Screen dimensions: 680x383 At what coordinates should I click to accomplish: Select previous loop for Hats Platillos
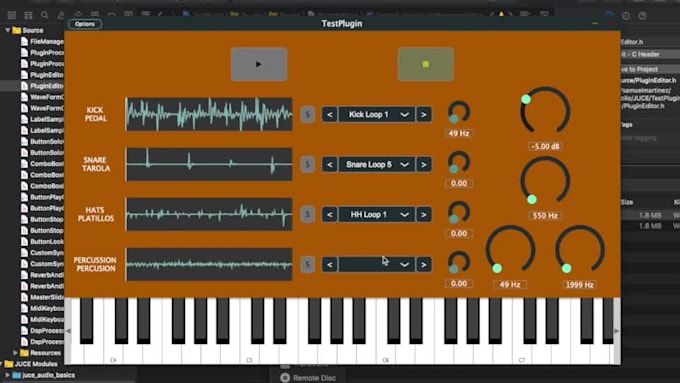pos(330,214)
